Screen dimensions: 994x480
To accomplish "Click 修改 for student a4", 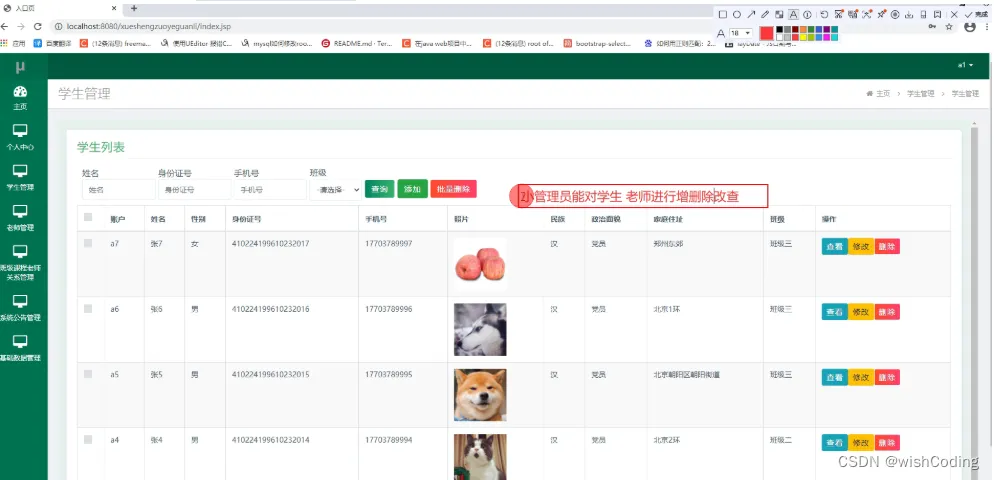I will click(861, 443).
